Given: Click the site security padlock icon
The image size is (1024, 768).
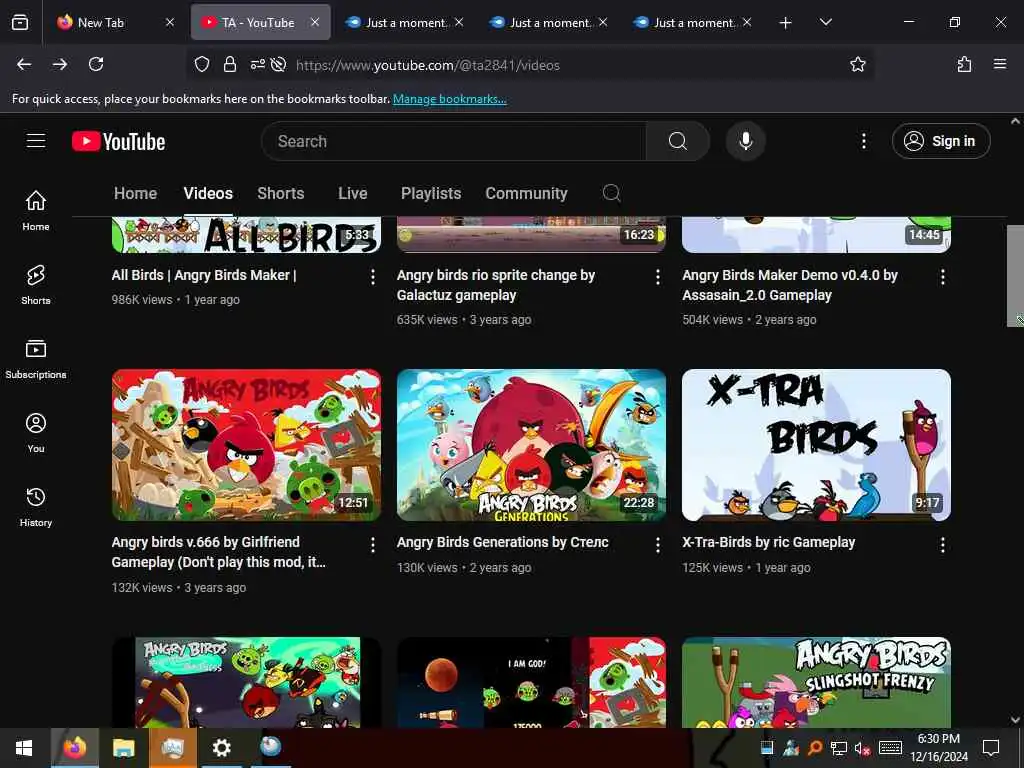Looking at the screenshot, I should (x=229, y=64).
